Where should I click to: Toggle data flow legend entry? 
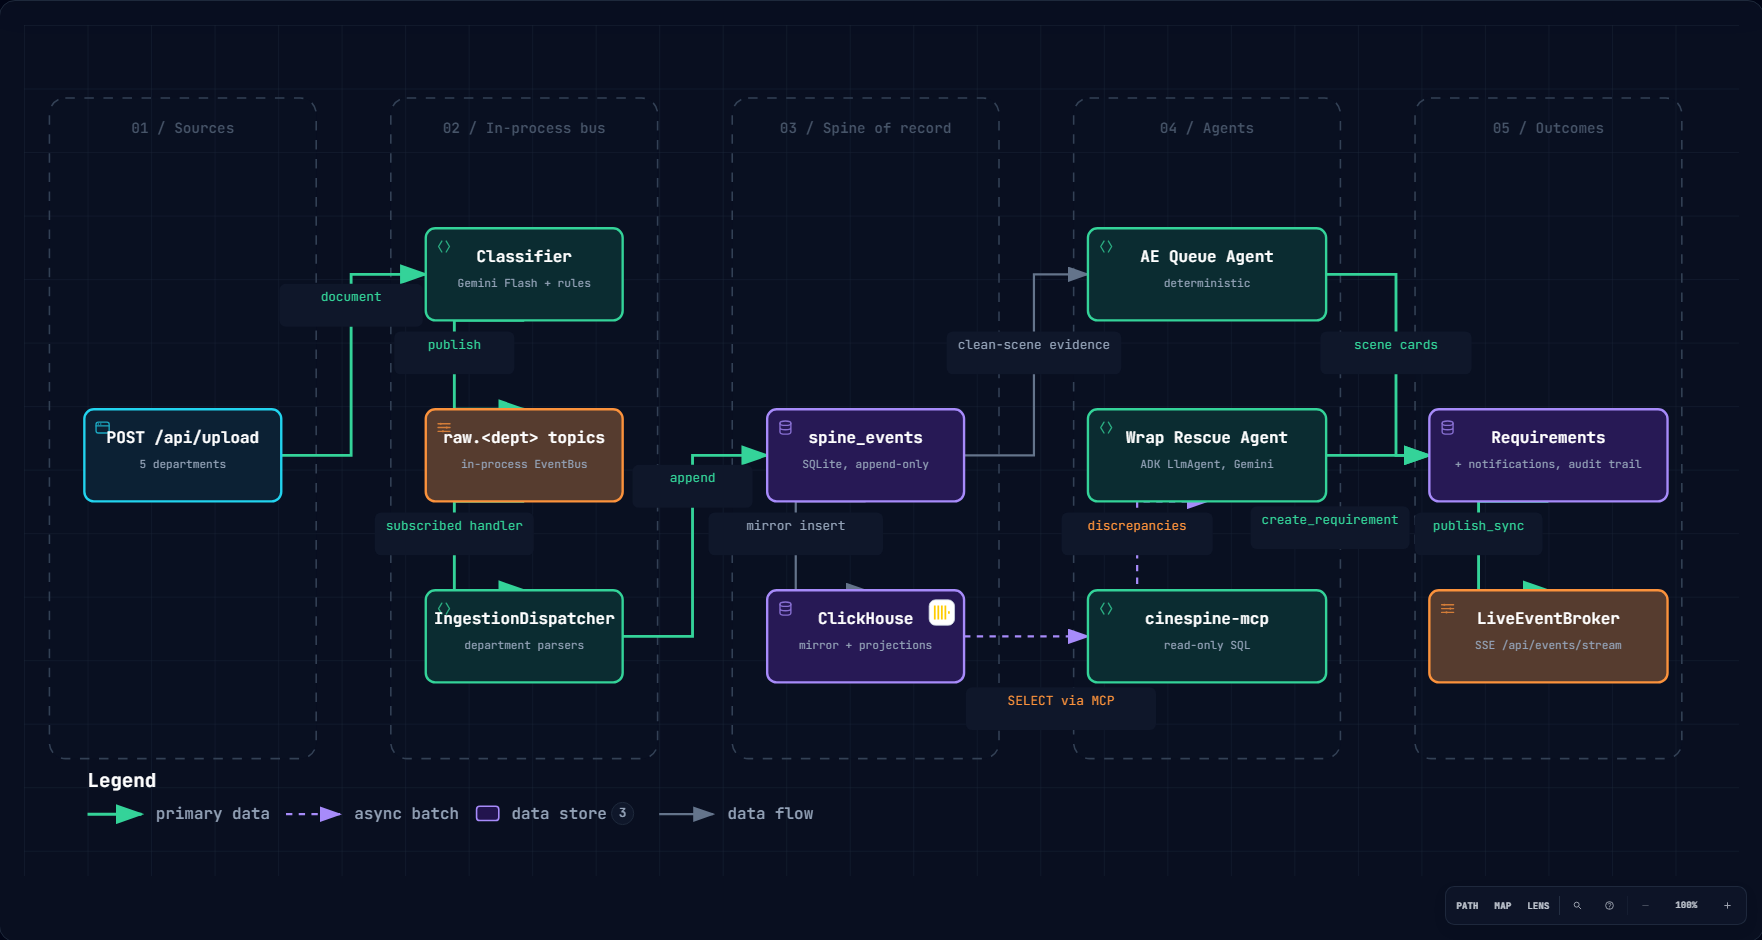(x=736, y=814)
